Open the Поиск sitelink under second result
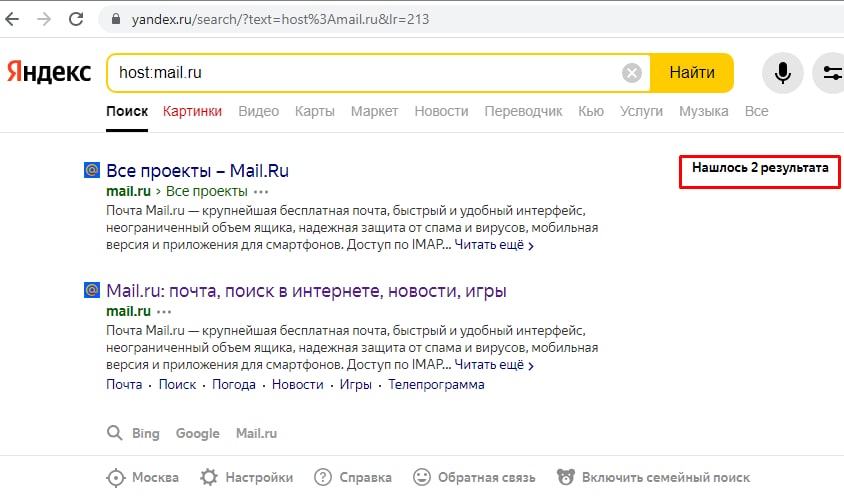Image resolution: width=844 pixels, height=504 pixels. pyautogui.click(x=177, y=384)
